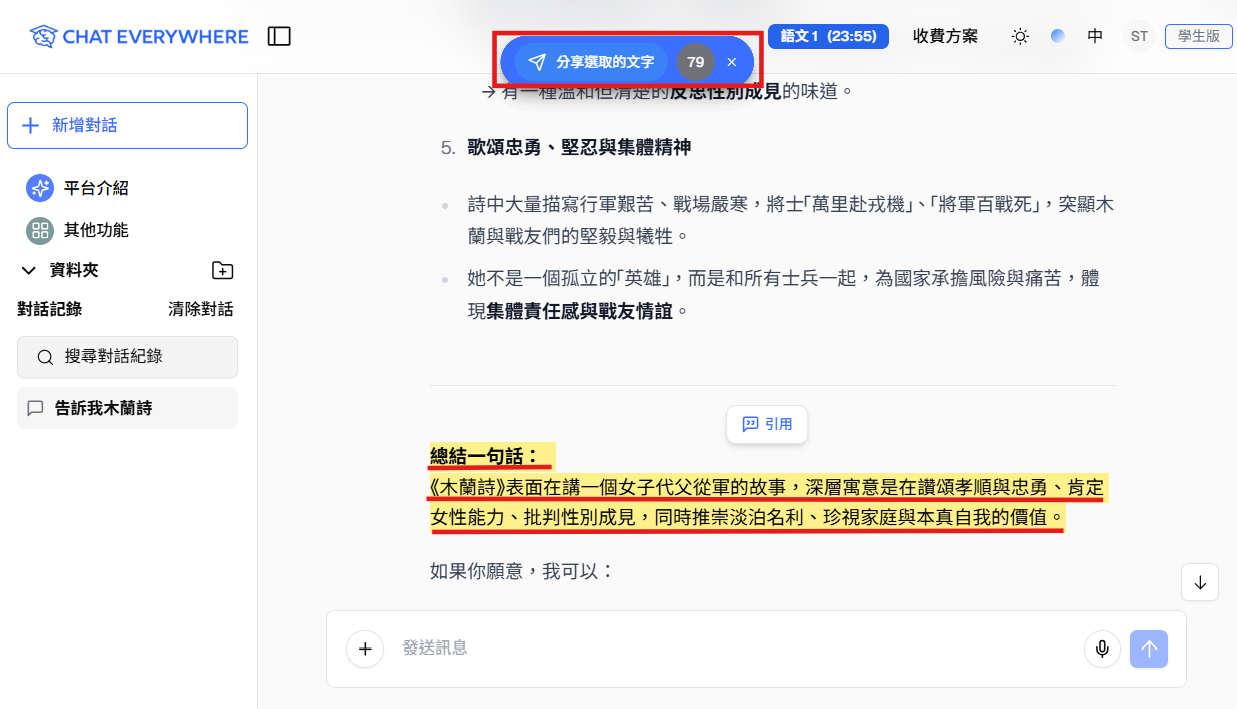The image size is (1237, 709).
Task: Share the selected text (分享選取的文字)
Action: [591, 62]
